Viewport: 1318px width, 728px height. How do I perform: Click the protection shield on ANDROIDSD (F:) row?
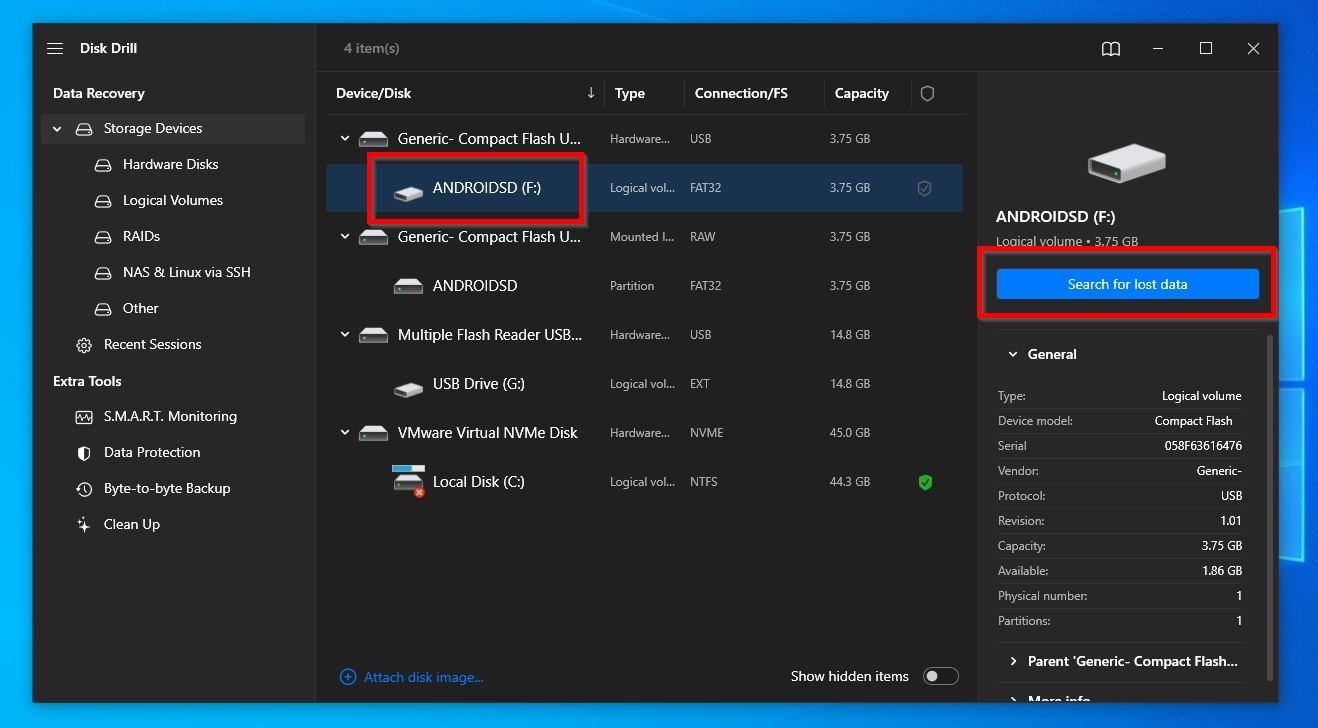pos(925,188)
